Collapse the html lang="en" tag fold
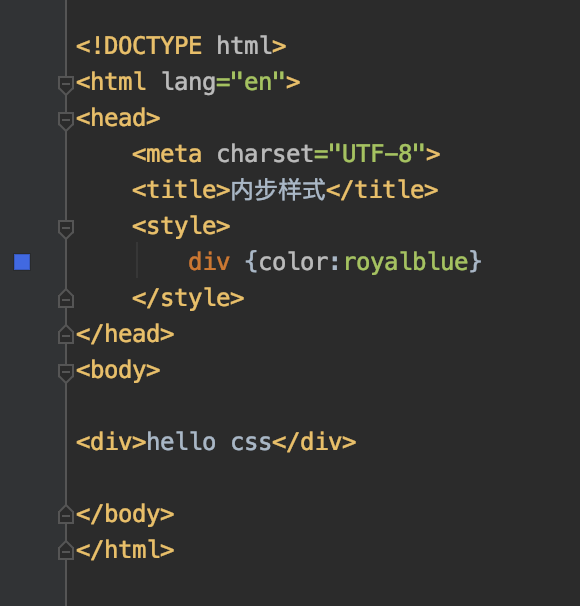 (x=66, y=85)
